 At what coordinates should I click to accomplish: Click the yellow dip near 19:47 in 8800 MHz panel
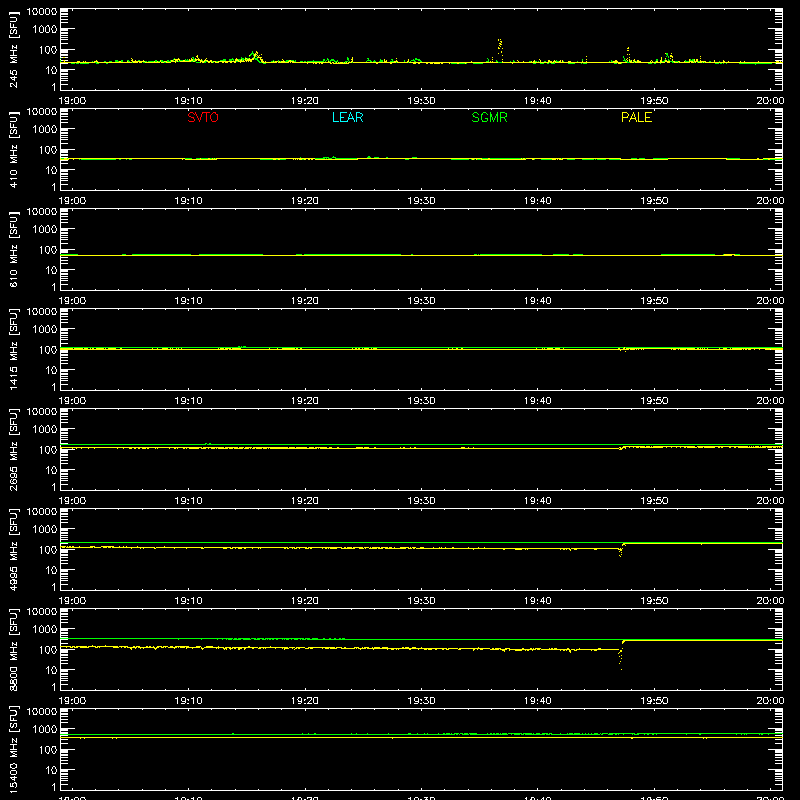coord(620,658)
